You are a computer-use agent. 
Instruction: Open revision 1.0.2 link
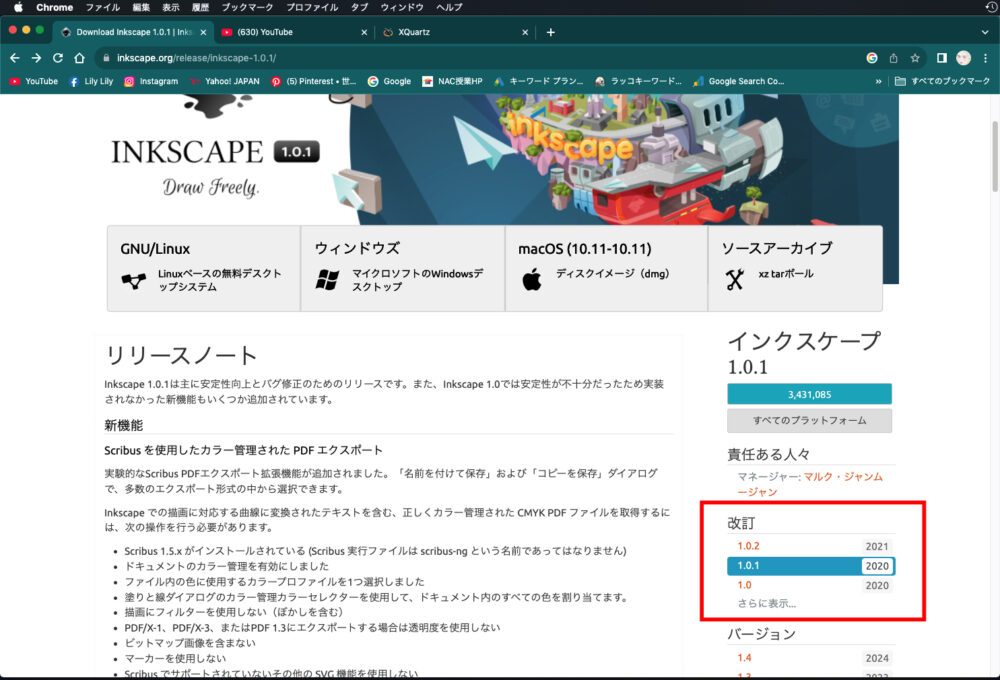tap(748, 546)
